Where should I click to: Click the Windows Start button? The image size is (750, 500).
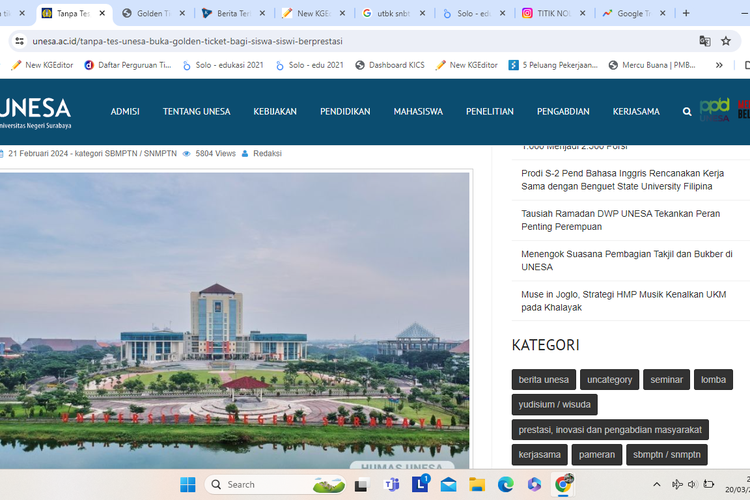(188, 485)
